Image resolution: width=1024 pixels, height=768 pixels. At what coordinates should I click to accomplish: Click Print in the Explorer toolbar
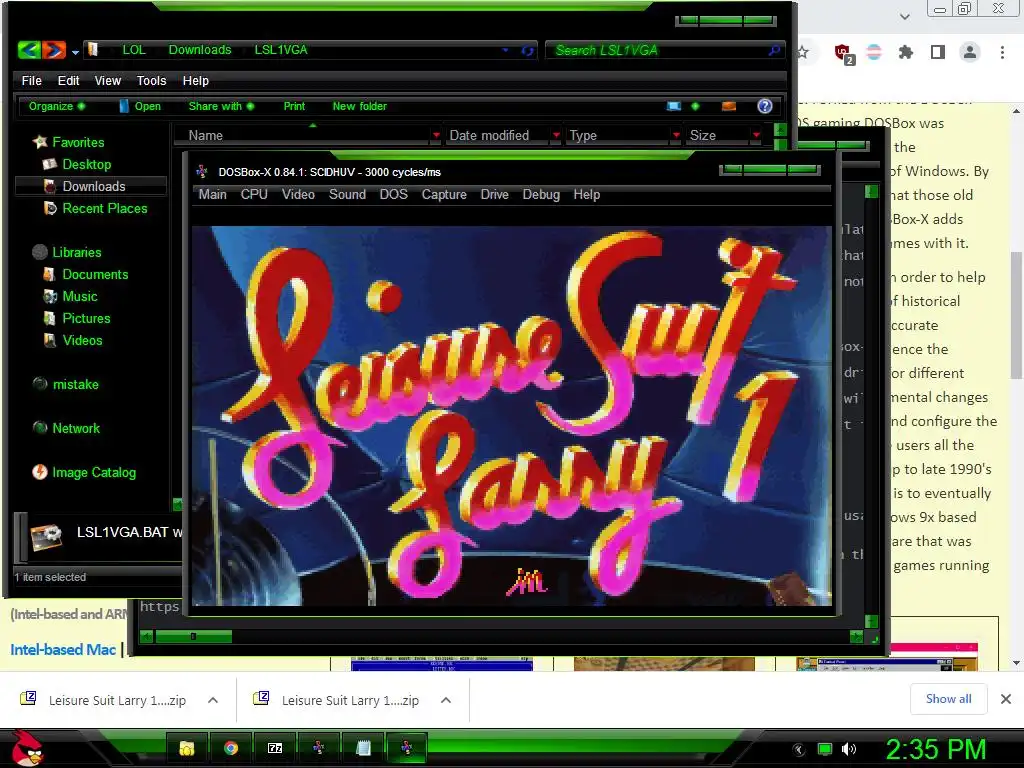coord(294,106)
